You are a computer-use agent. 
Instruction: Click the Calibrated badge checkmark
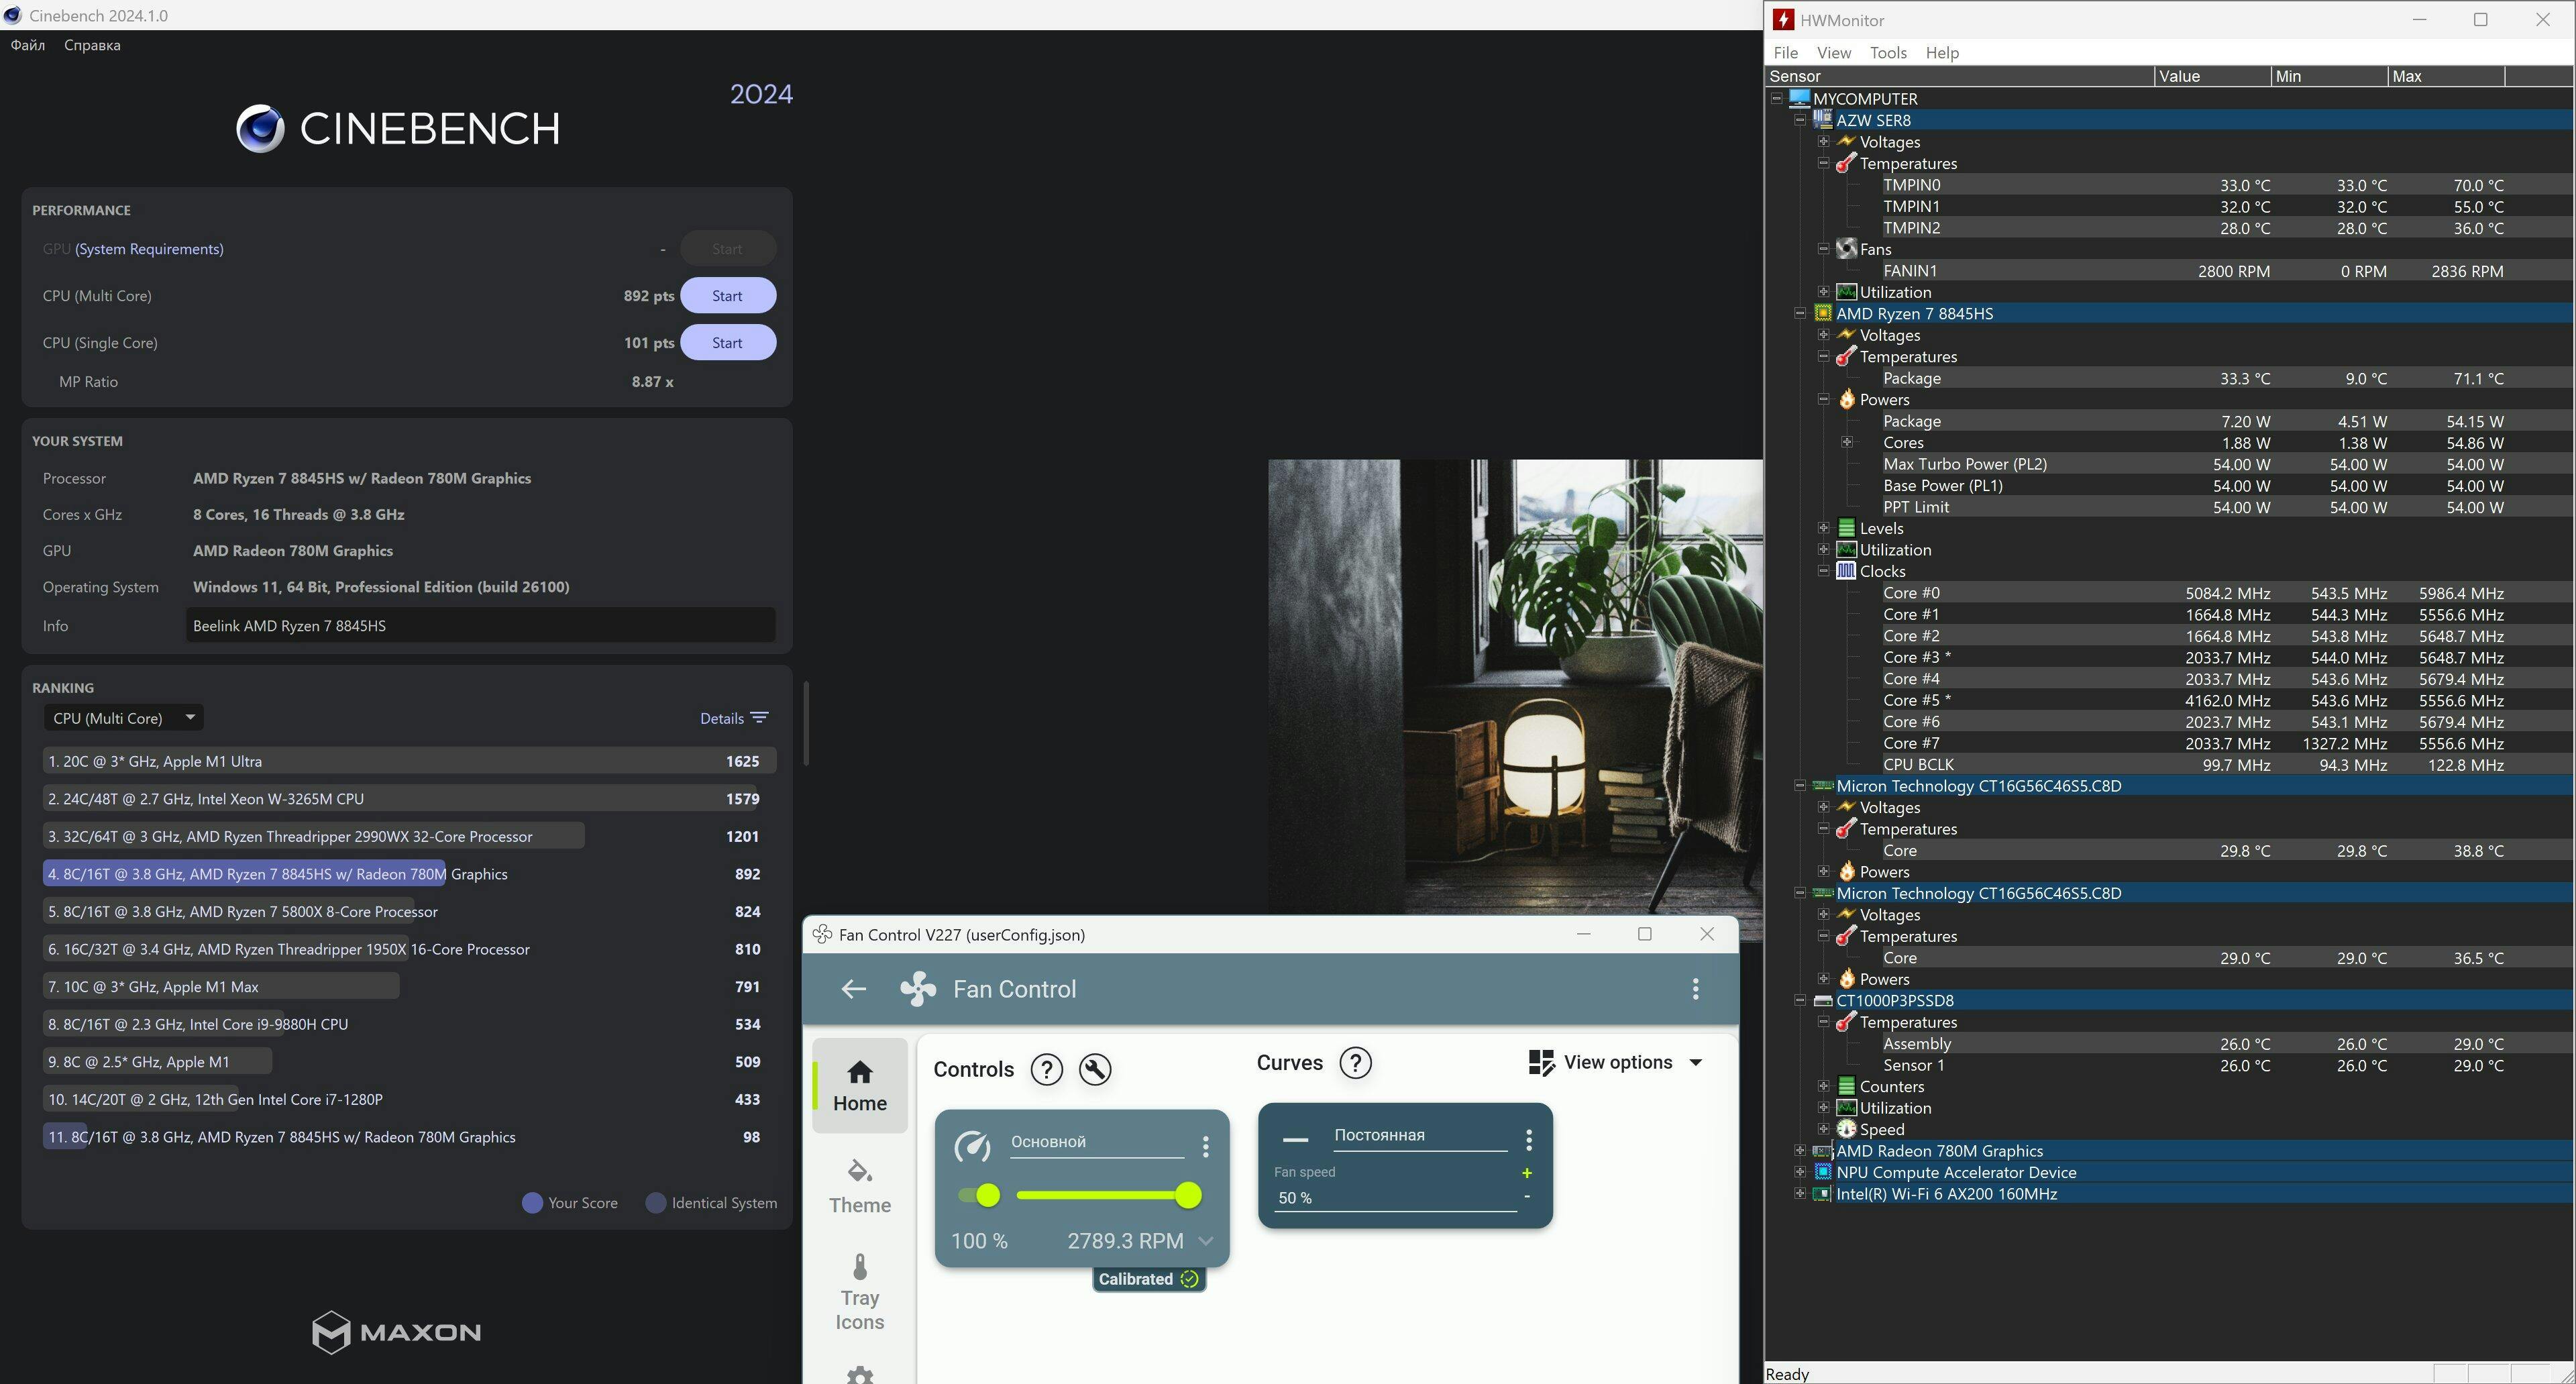pyautogui.click(x=1189, y=1279)
